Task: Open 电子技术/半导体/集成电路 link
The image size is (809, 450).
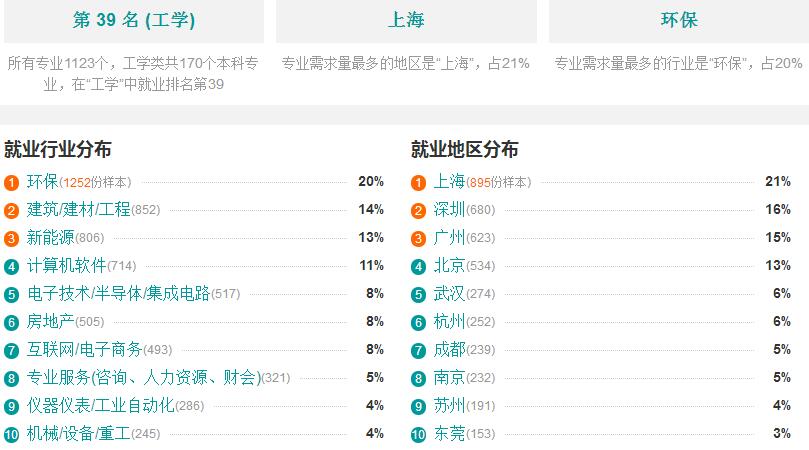Action: click(x=119, y=294)
